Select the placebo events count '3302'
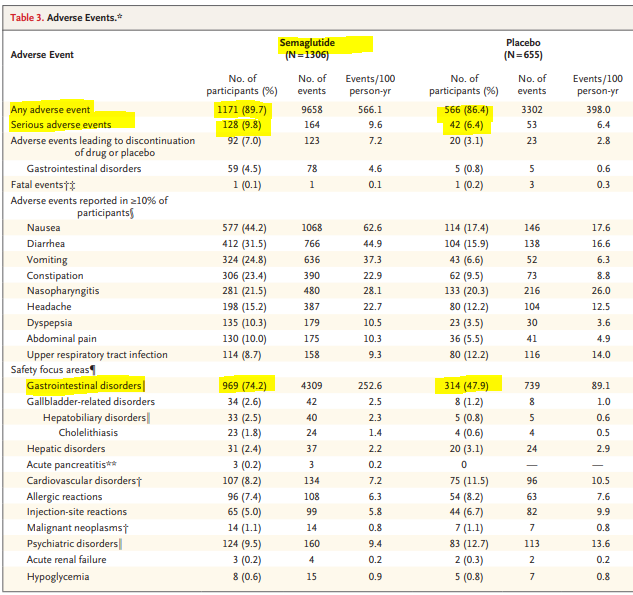Image resolution: width=633 pixels, height=595 pixels. point(532,110)
